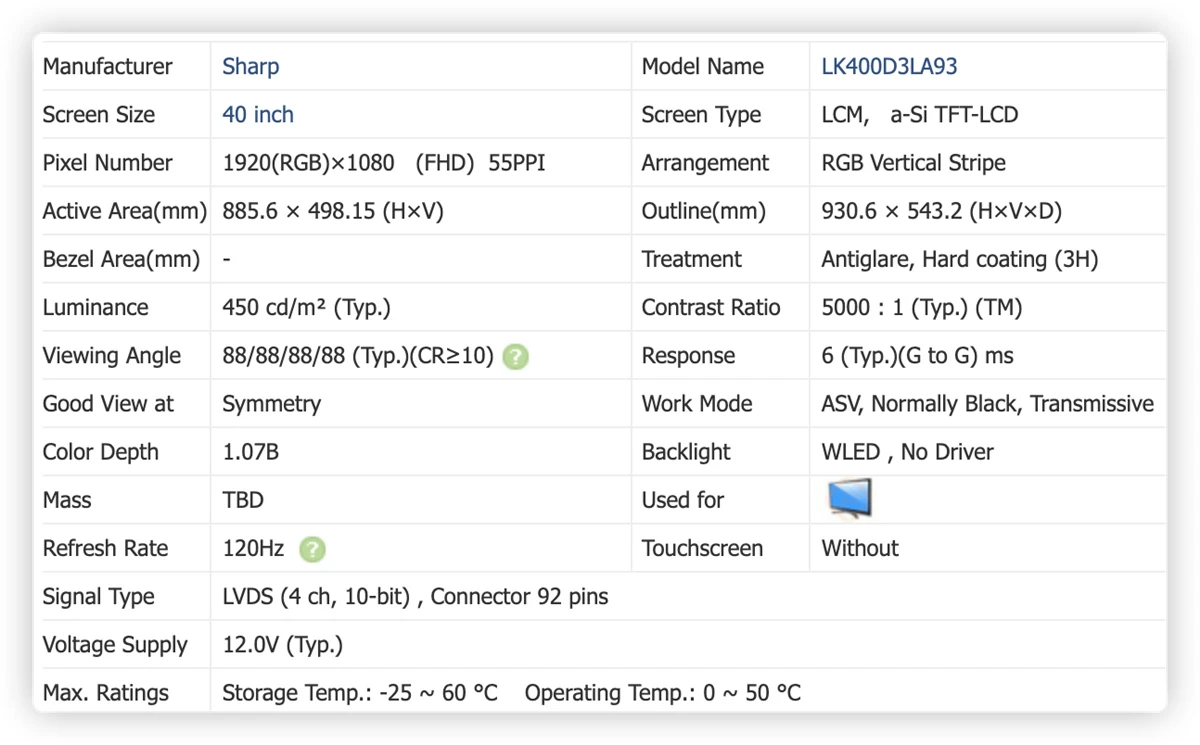Open the 40 inch screen size link
1200x745 pixels.
click(258, 115)
